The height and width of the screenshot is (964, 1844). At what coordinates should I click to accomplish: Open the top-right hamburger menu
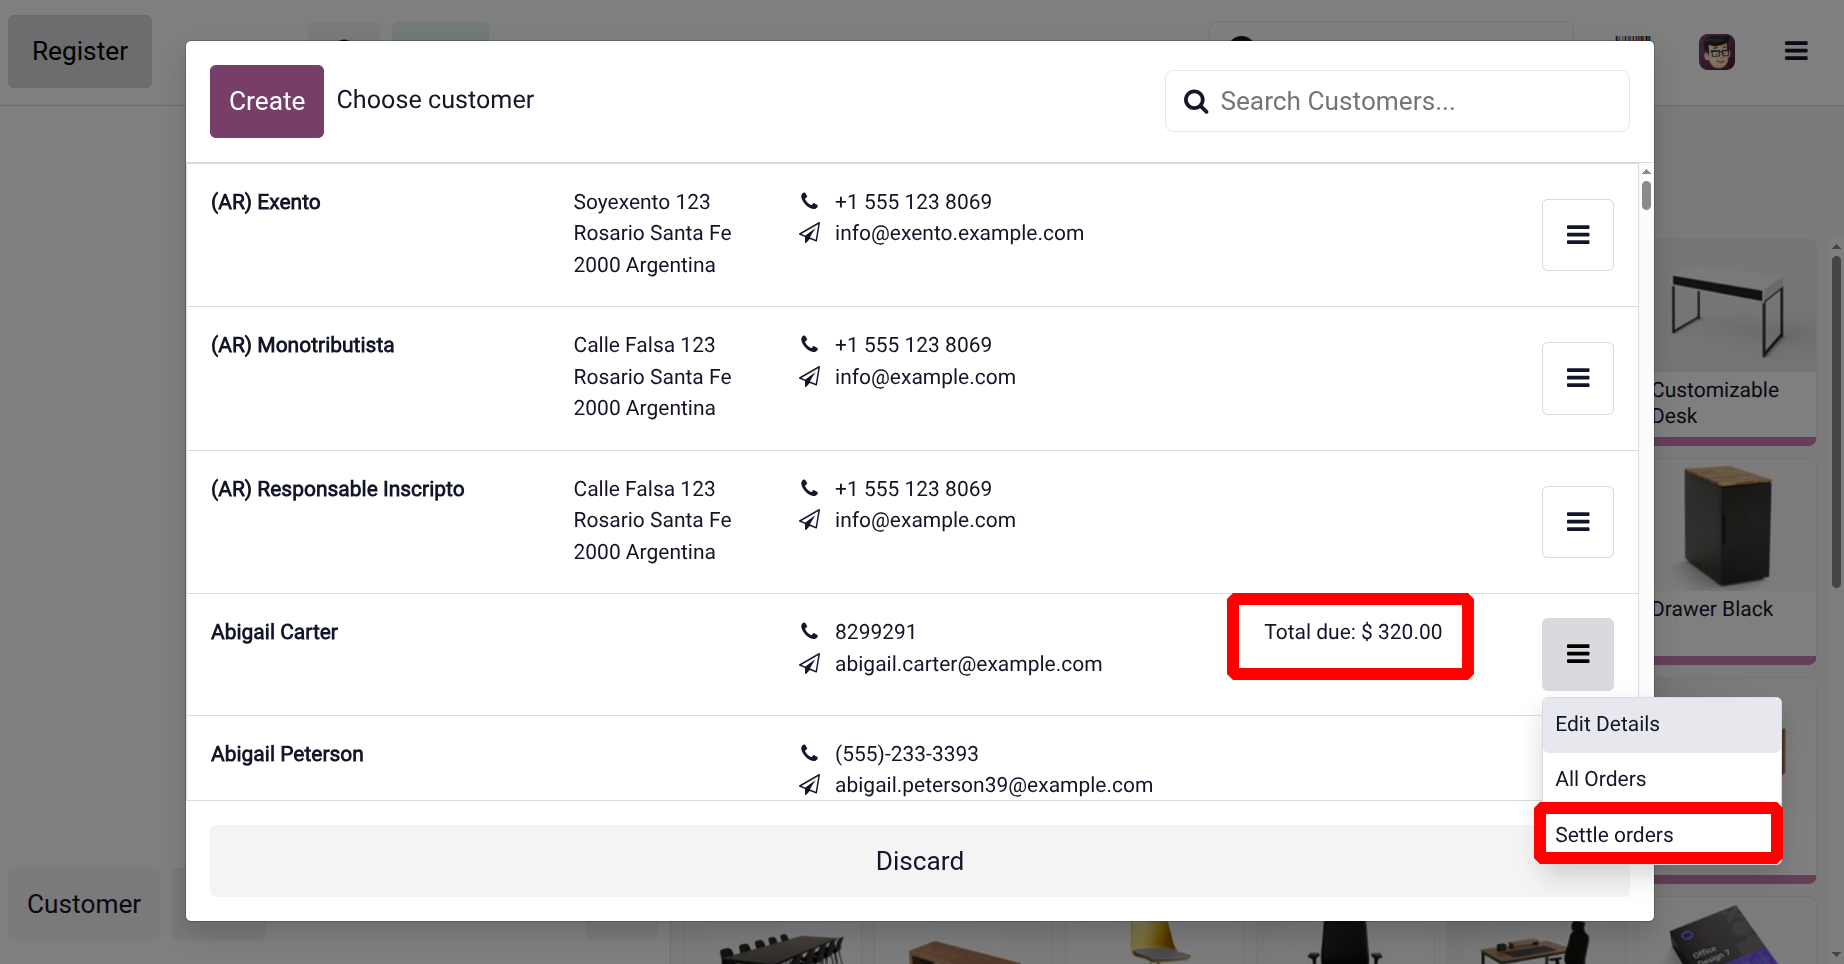click(x=1796, y=51)
